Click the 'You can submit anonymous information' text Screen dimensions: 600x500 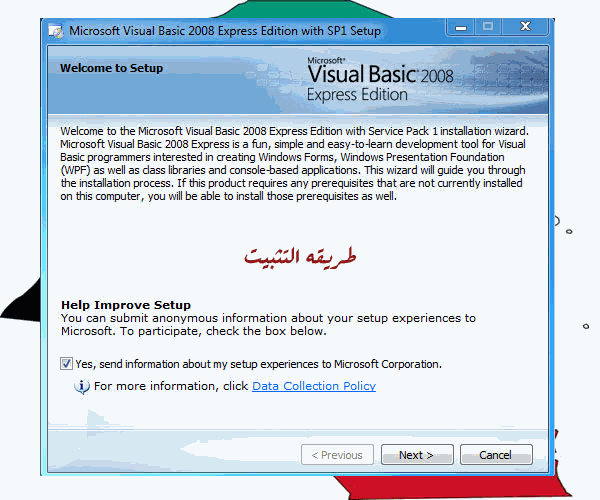(x=268, y=324)
